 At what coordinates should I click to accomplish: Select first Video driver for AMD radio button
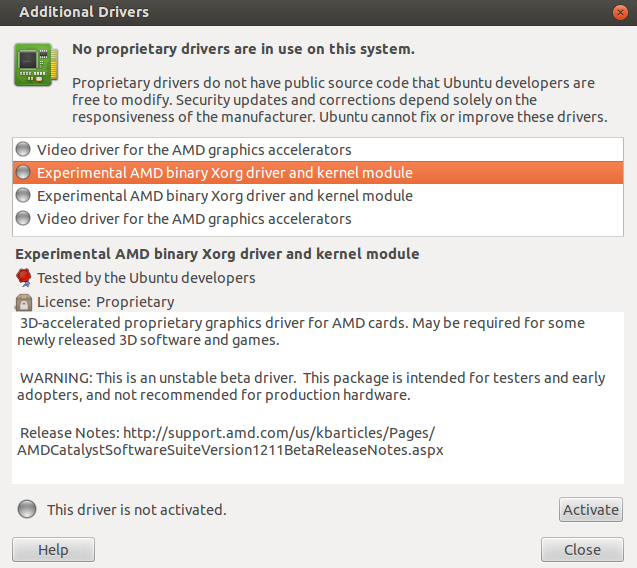[23, 149]
